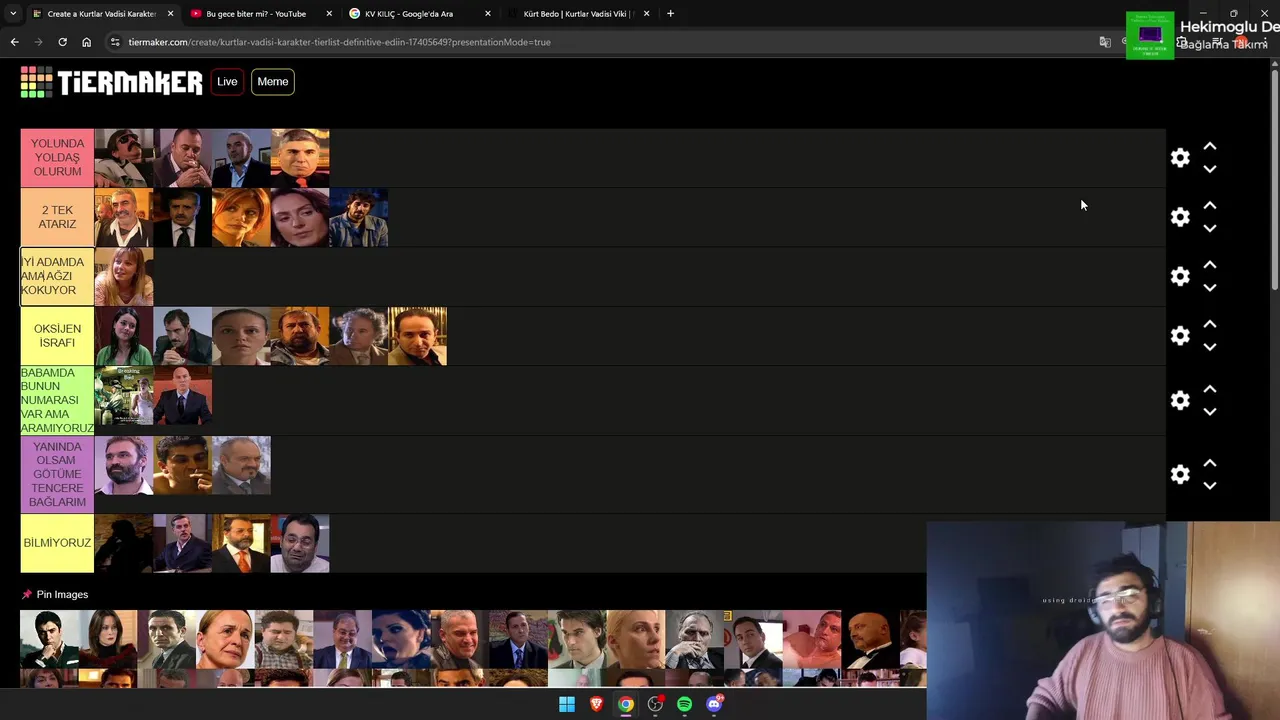Screen dimensions: 1280x720
Task: Switch to Kürt Bedo Kurtlar Vadisi Viki tab
Action: [x=578, y=14]
